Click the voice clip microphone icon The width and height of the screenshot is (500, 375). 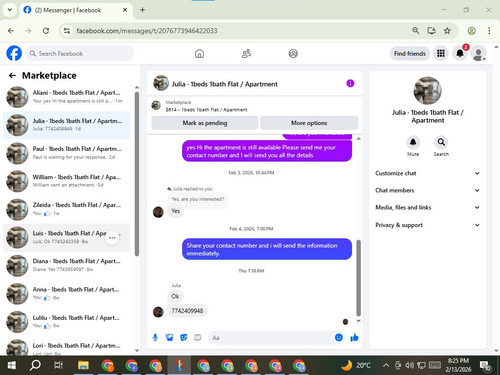tap(155, 338)
